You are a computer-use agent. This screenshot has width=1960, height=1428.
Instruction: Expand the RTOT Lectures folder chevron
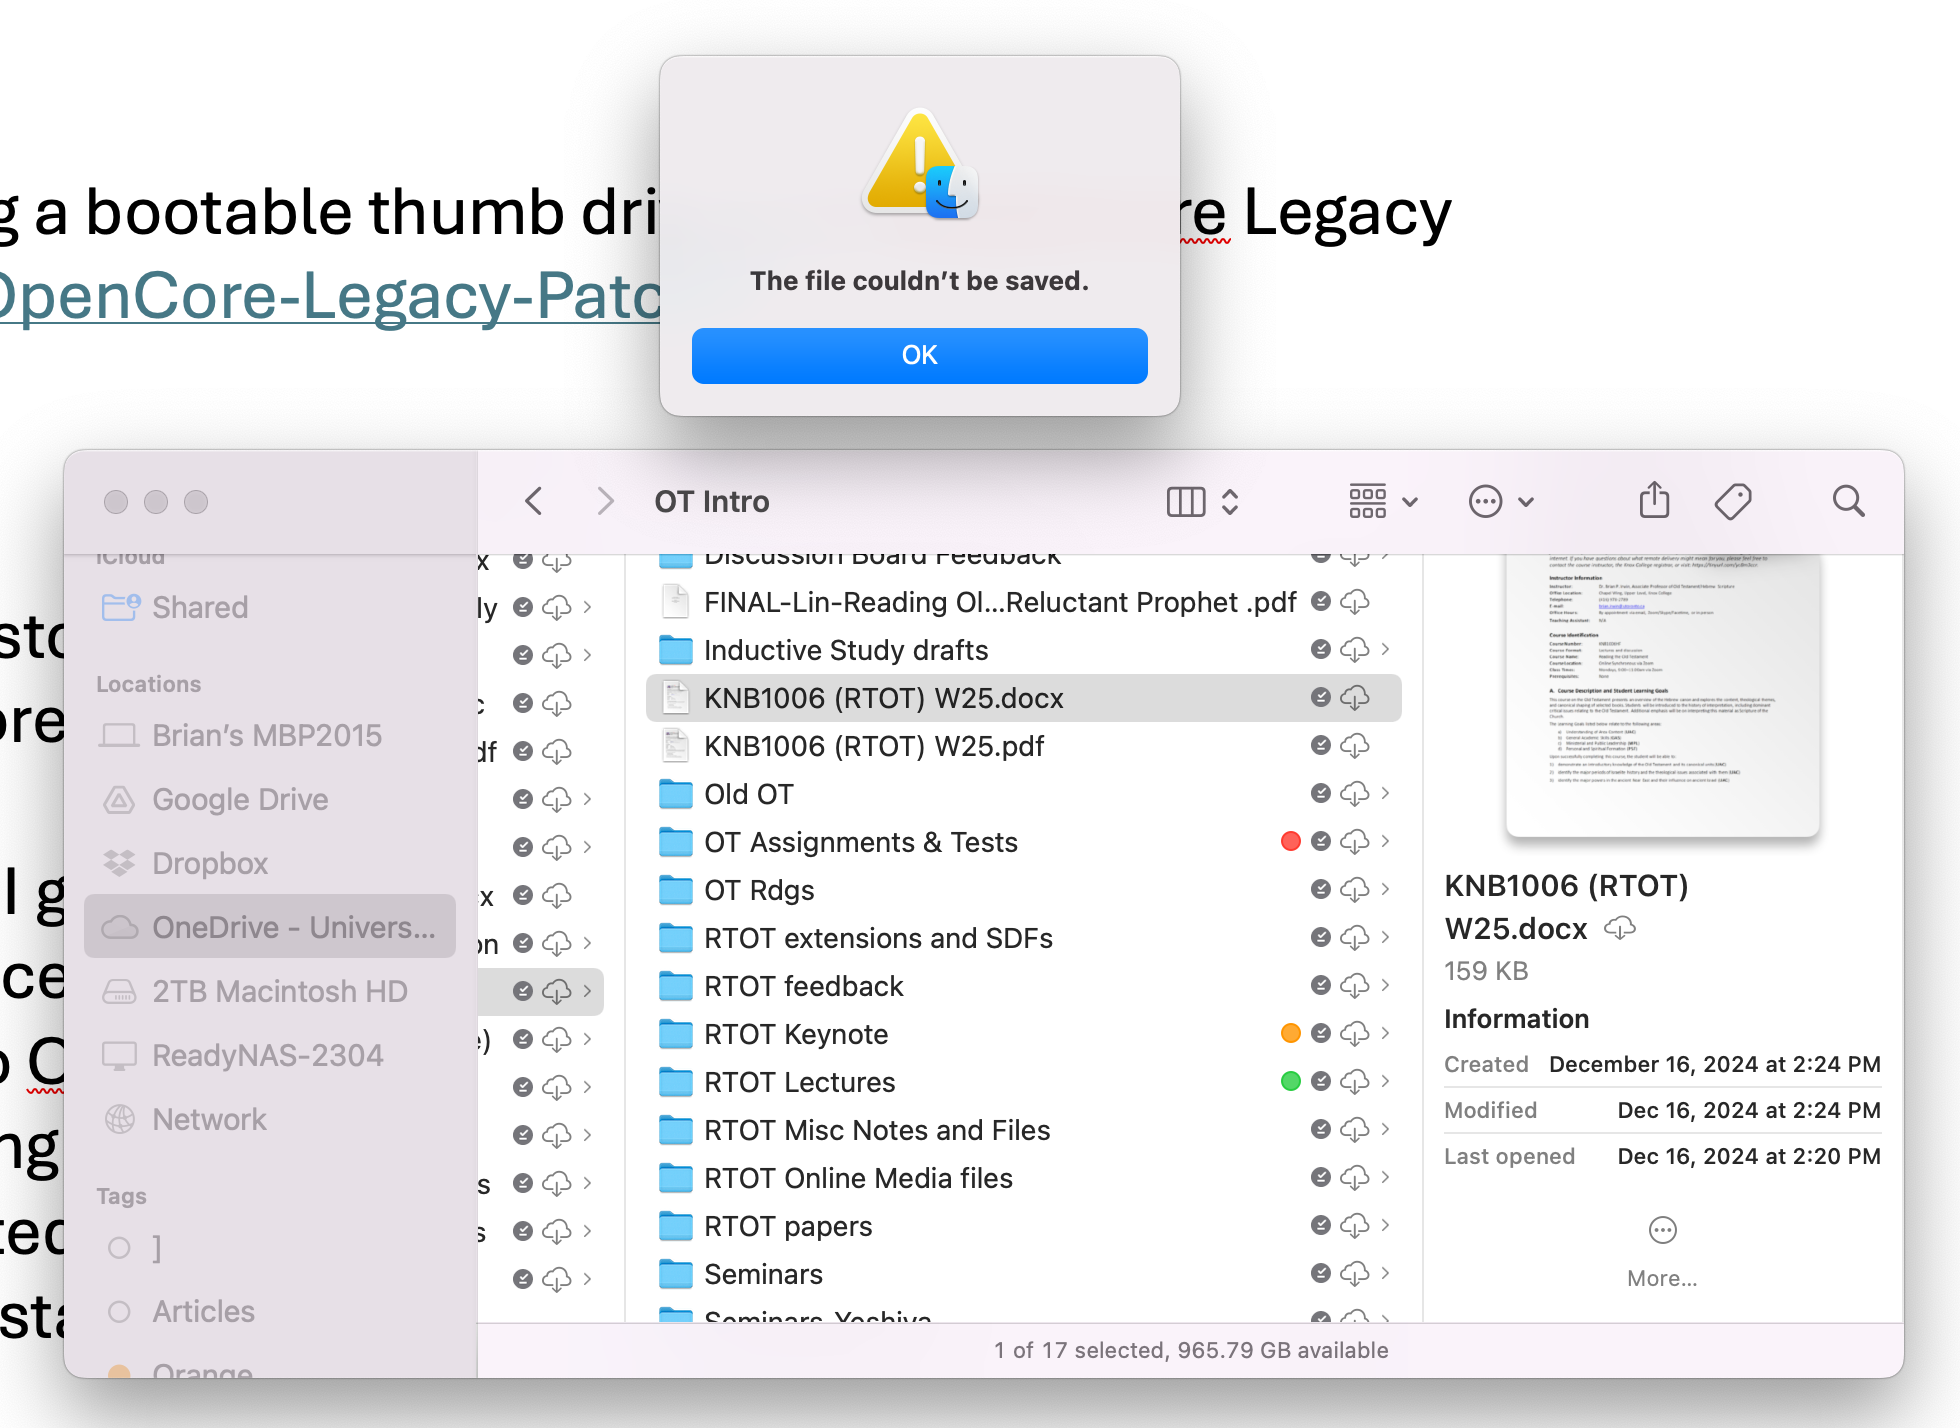pos(1385,1081)
